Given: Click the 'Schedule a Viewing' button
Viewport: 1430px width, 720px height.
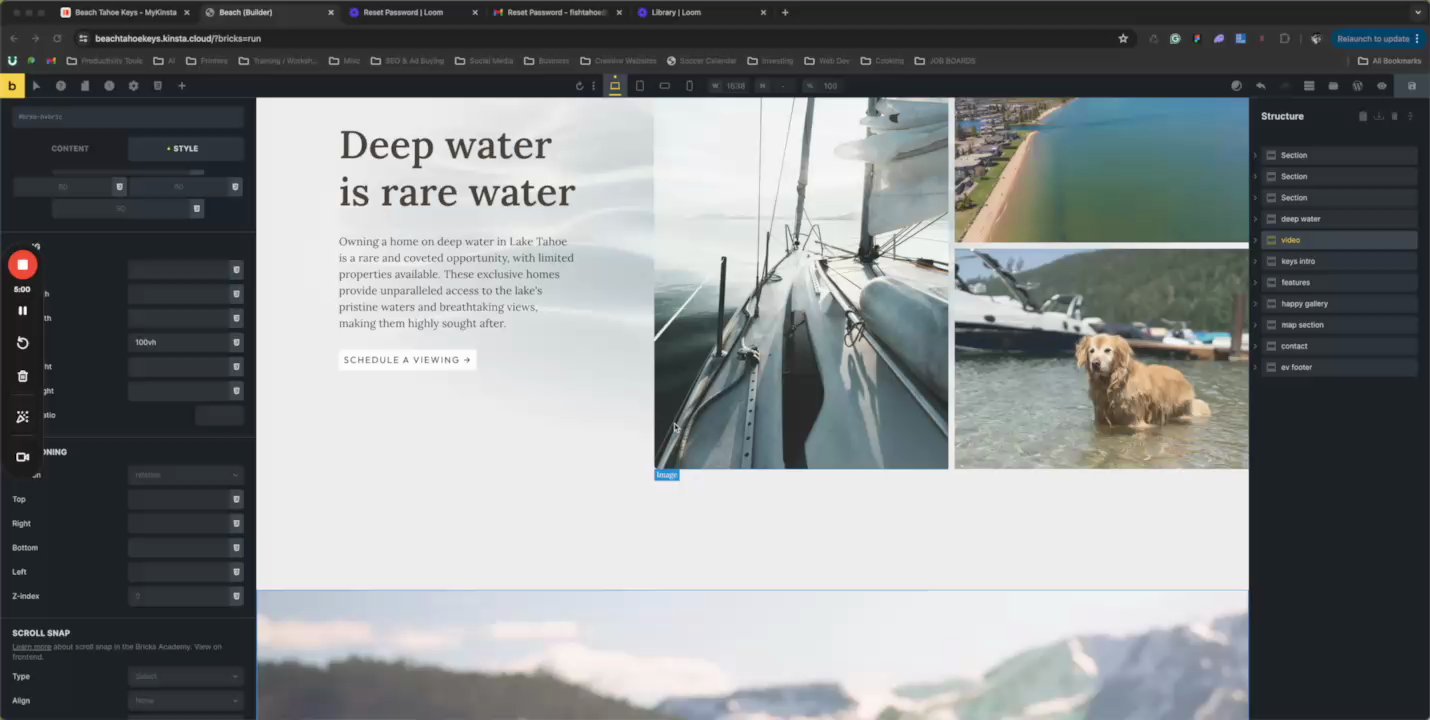Looking at the screenshot, I should click(407, 360).
